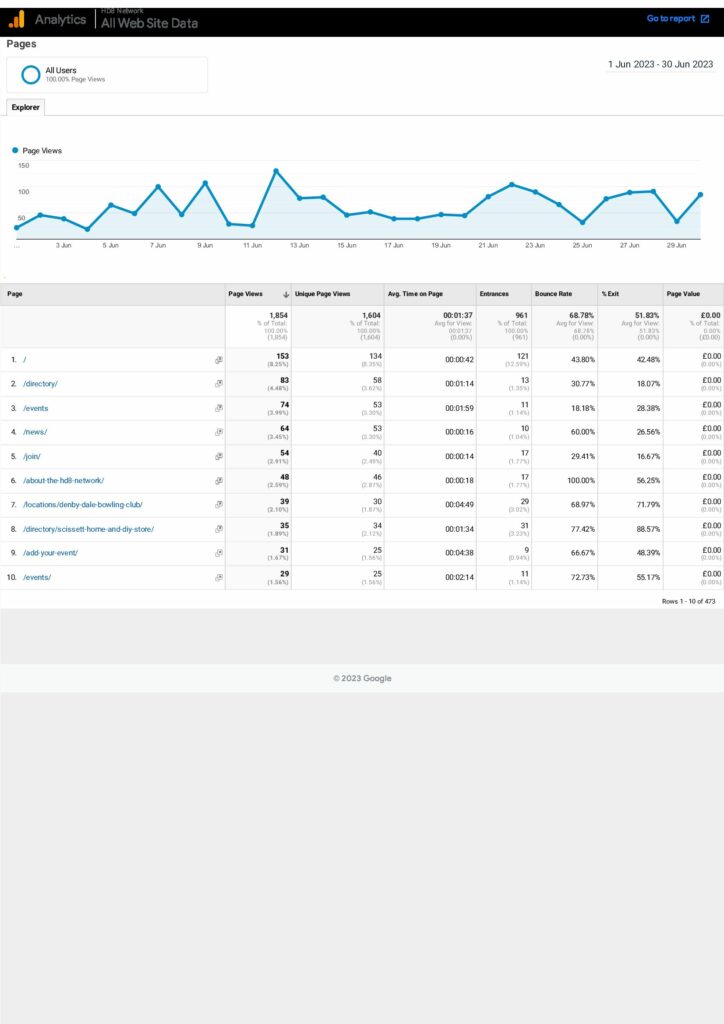
Task: Open external link icon beside Go to report
Action: 706,19
